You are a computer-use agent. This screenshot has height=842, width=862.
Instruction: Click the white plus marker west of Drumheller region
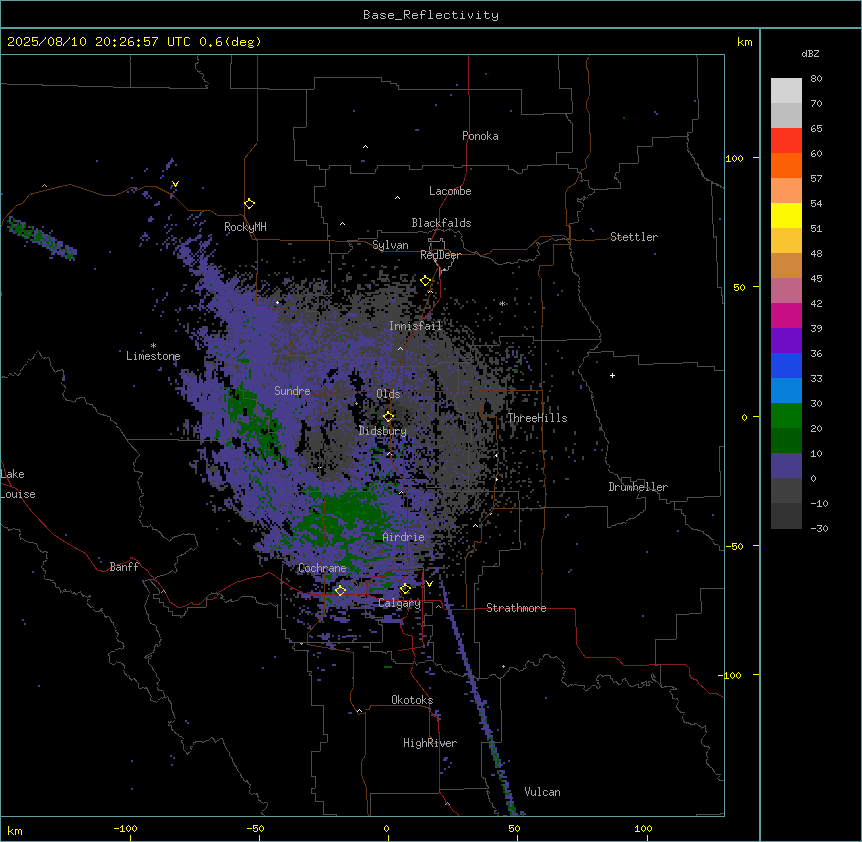[612, 375]
